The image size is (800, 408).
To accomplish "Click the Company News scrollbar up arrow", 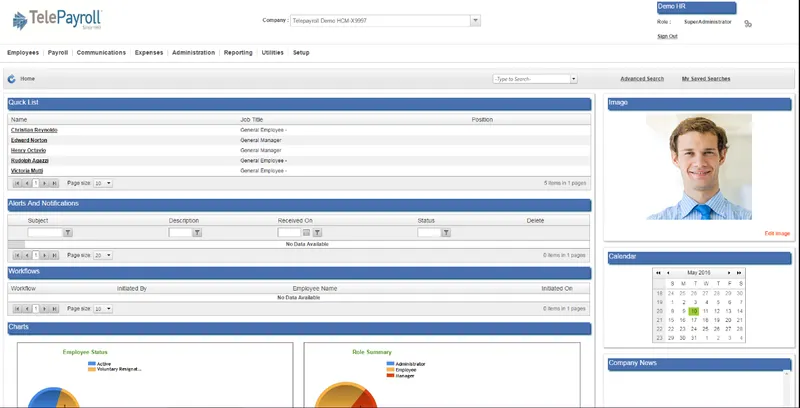I will [x=787, y=374].
